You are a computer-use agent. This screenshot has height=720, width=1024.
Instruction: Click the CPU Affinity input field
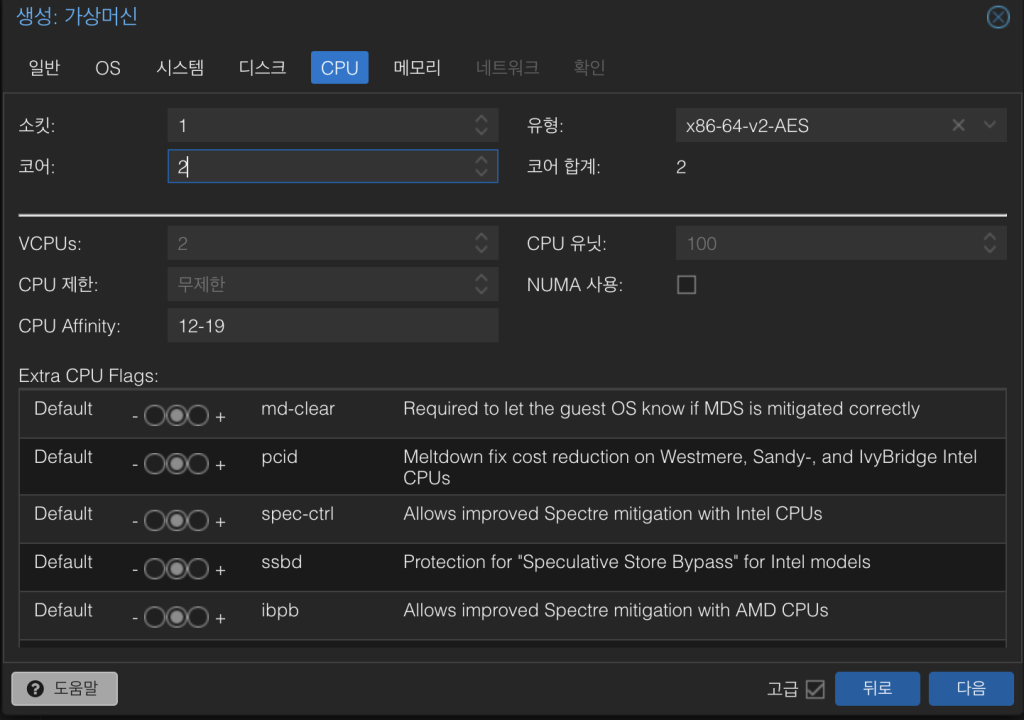tap(332, 325)
